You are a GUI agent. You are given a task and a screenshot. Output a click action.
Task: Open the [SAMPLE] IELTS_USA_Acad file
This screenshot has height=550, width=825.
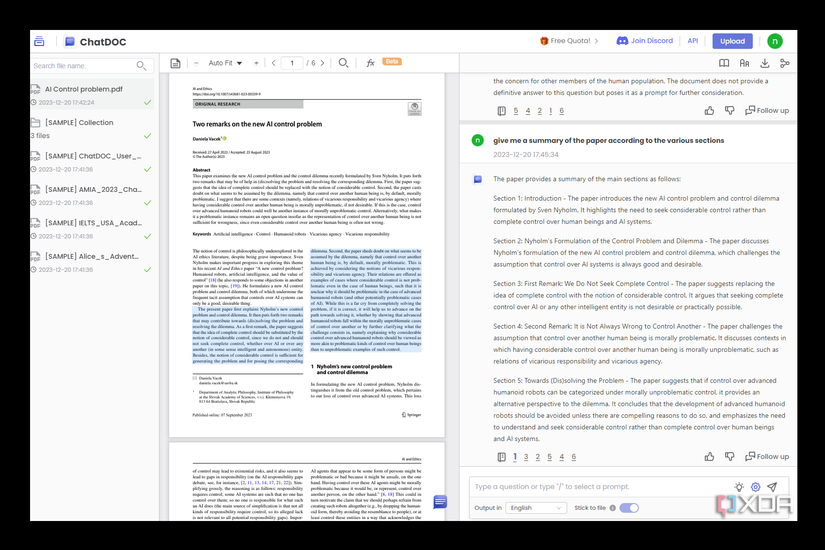click(92, 229)
